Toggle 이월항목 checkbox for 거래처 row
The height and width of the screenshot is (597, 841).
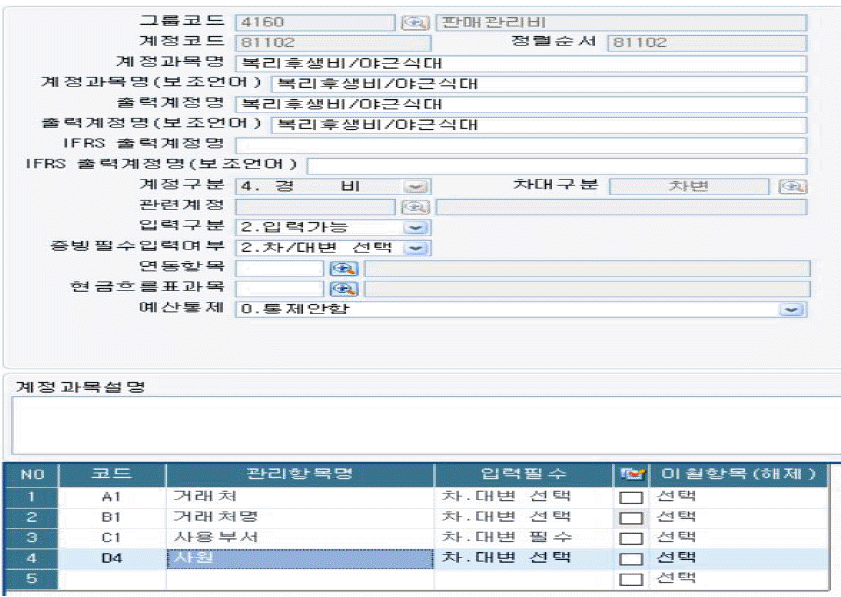point(630,497)
